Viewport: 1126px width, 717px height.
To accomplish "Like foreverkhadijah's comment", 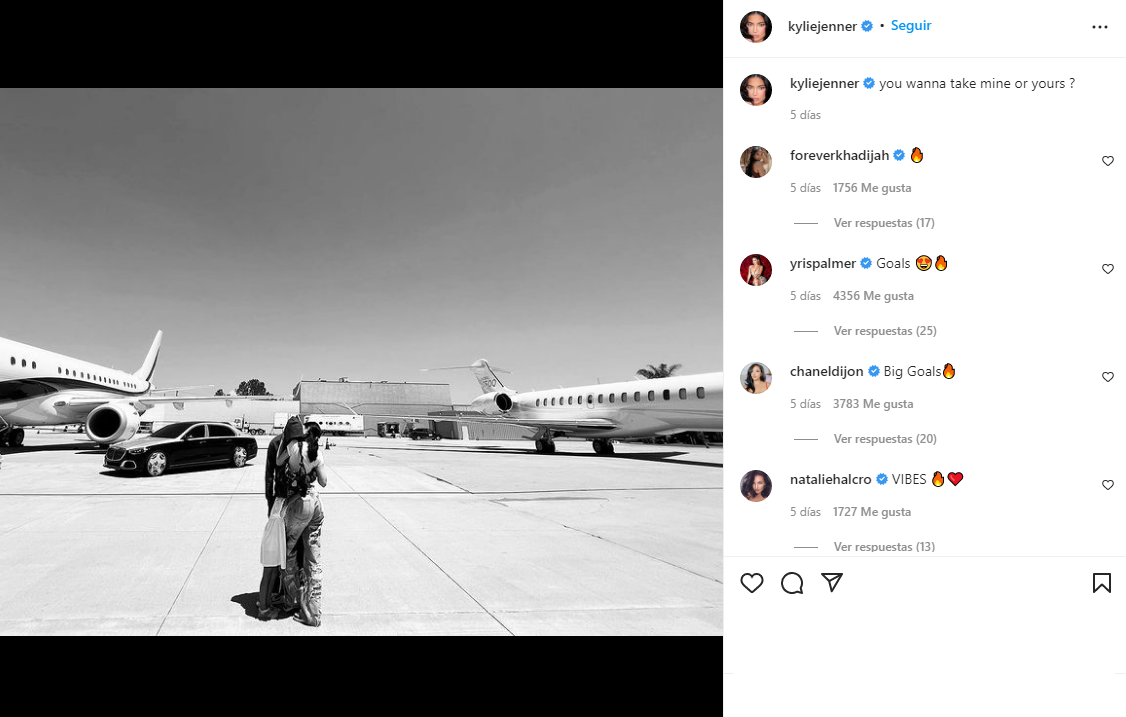I will (x=1107, y=161).
